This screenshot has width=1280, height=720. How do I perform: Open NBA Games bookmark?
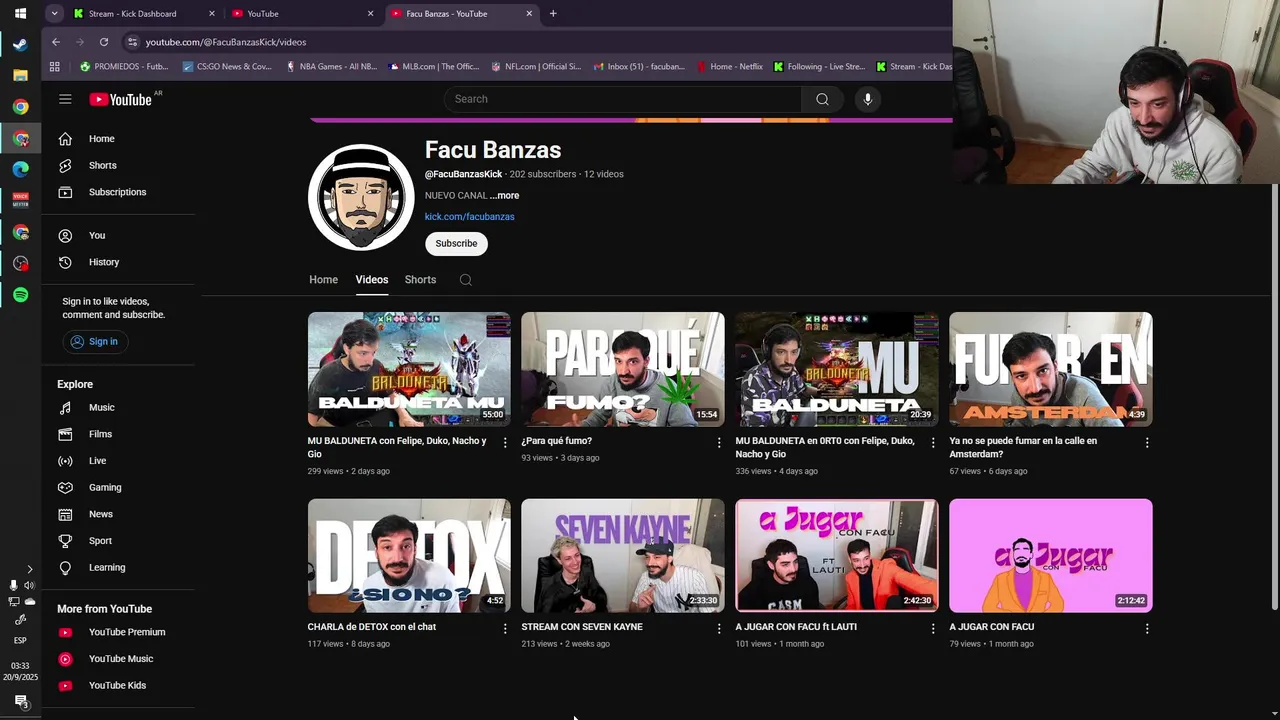331,66
